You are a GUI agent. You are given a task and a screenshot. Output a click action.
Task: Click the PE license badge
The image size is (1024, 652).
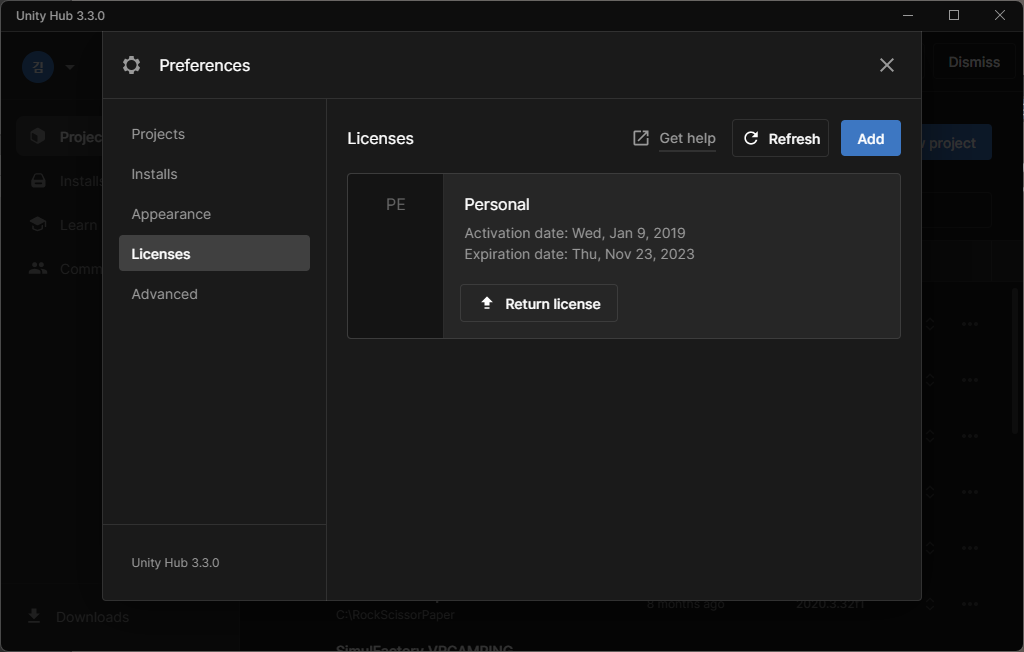pyautogui.click(x=395, y=204)
